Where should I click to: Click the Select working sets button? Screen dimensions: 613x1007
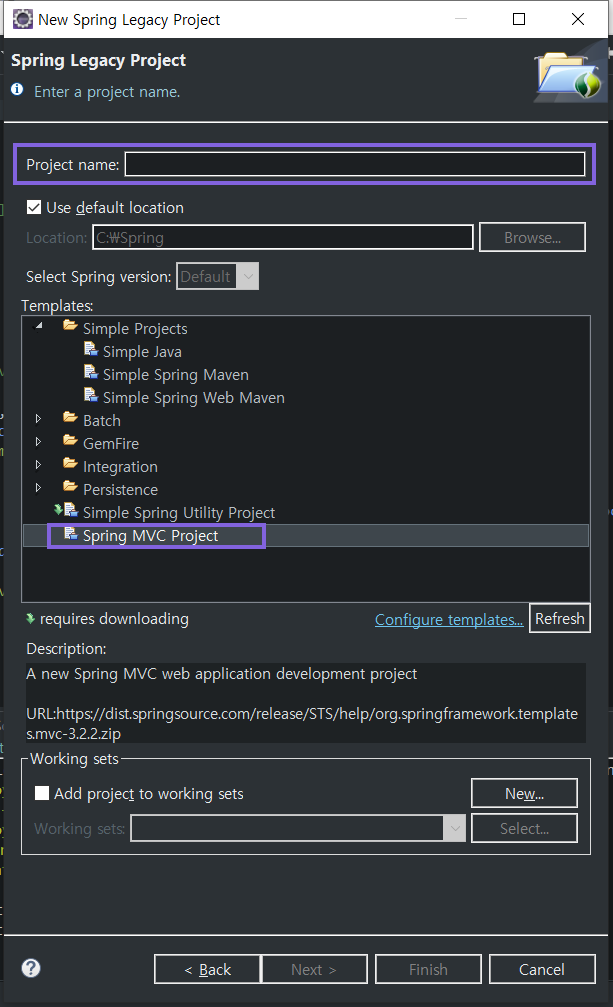(x=524, y=828)
